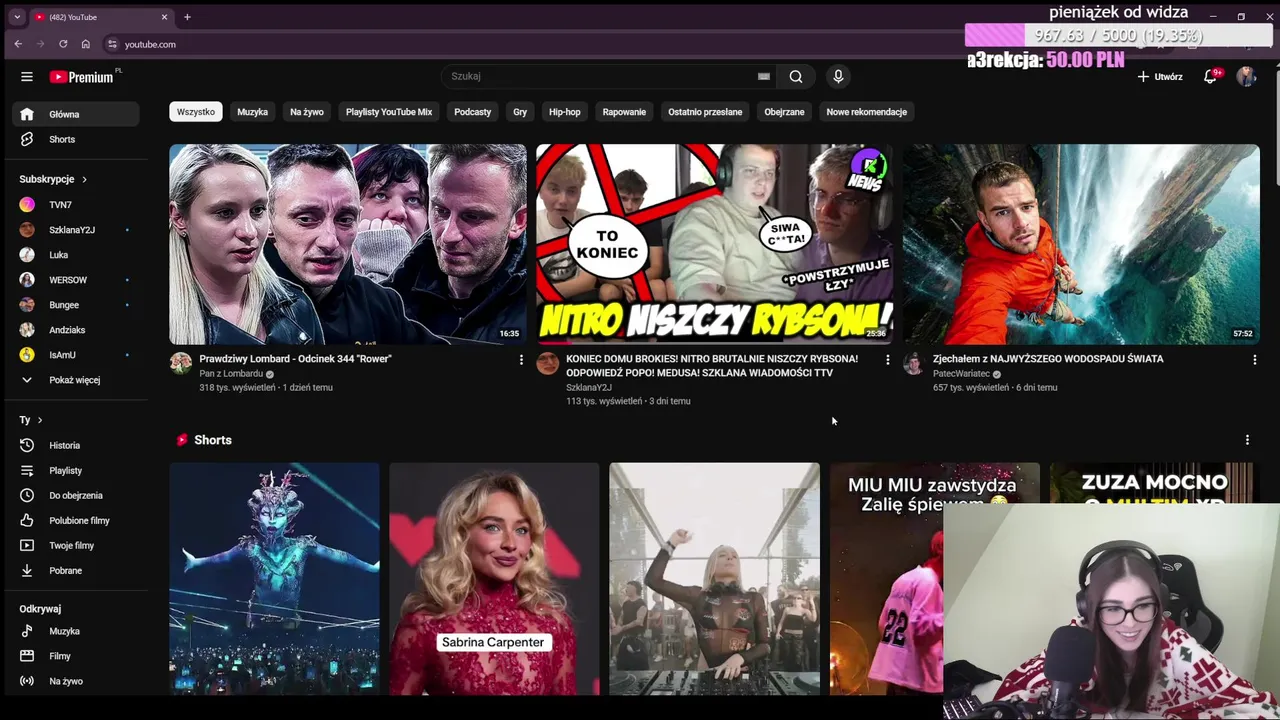
Task: Open Filmy under Odkrywaj
Action: coord(76,656)
